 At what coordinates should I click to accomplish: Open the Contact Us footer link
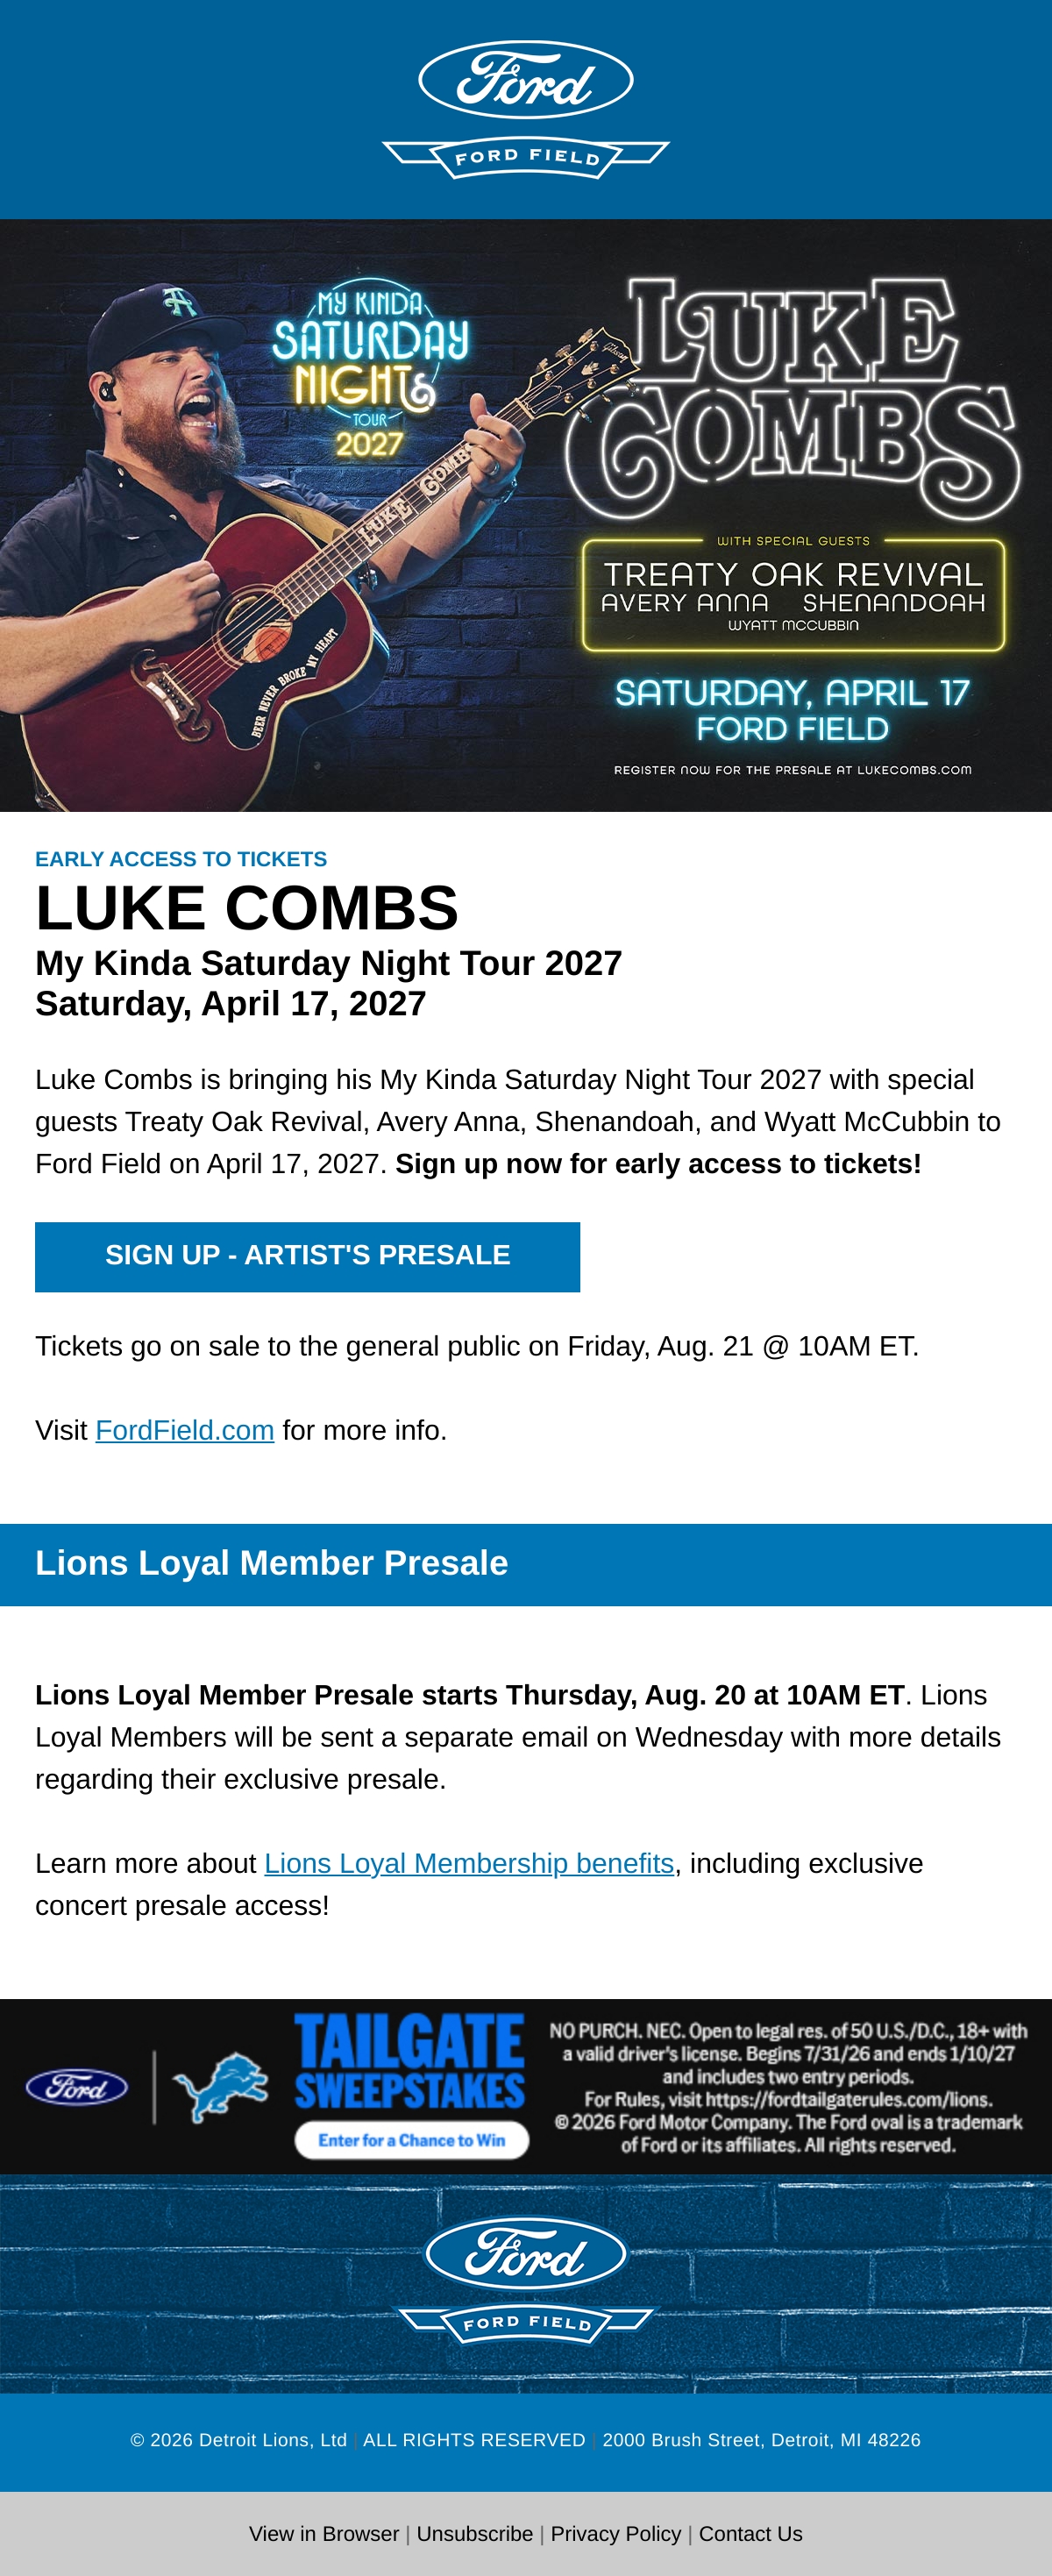coord(751,2533)
